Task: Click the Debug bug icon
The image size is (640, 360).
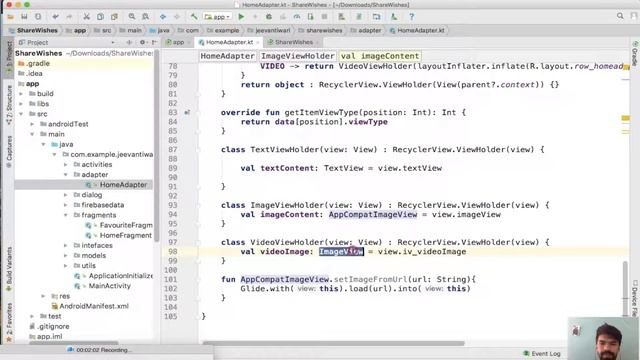Action: click(x=269, y=17)
